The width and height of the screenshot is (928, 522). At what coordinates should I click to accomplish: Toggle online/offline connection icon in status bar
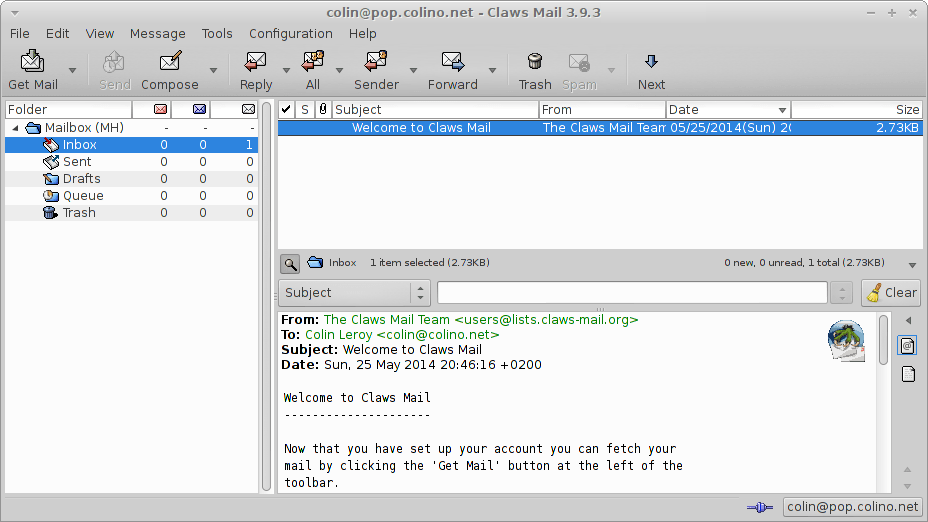click(760, 507)
